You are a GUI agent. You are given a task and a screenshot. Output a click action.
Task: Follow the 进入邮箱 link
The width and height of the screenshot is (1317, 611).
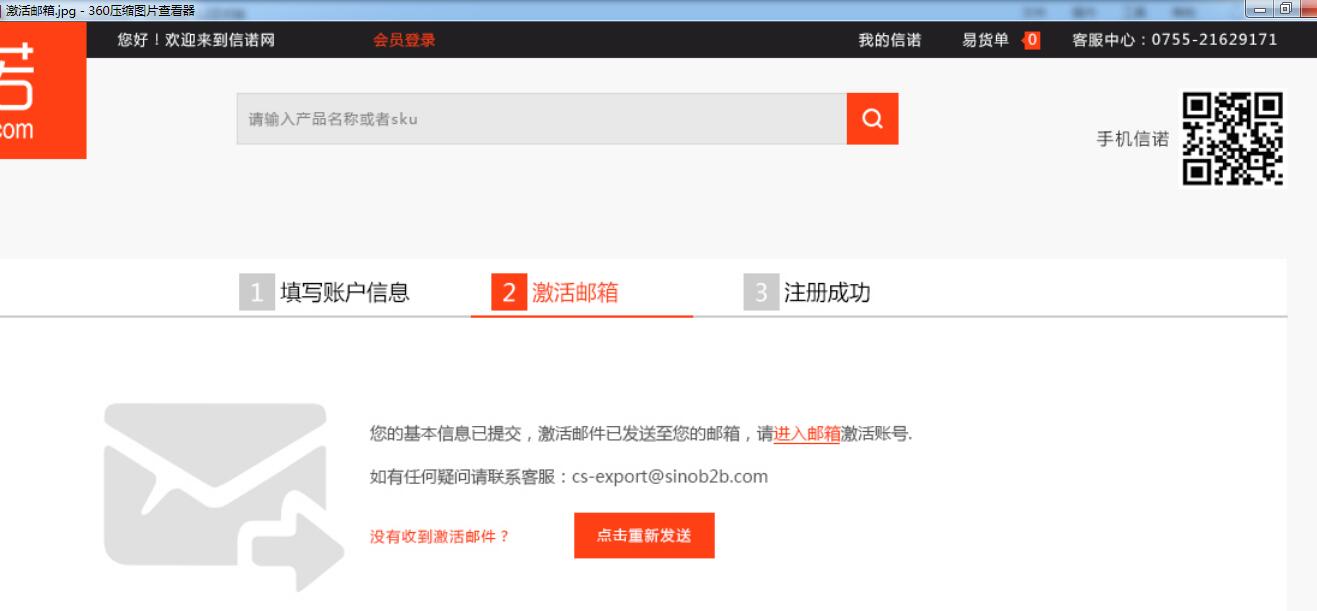[x=806, y=434]
